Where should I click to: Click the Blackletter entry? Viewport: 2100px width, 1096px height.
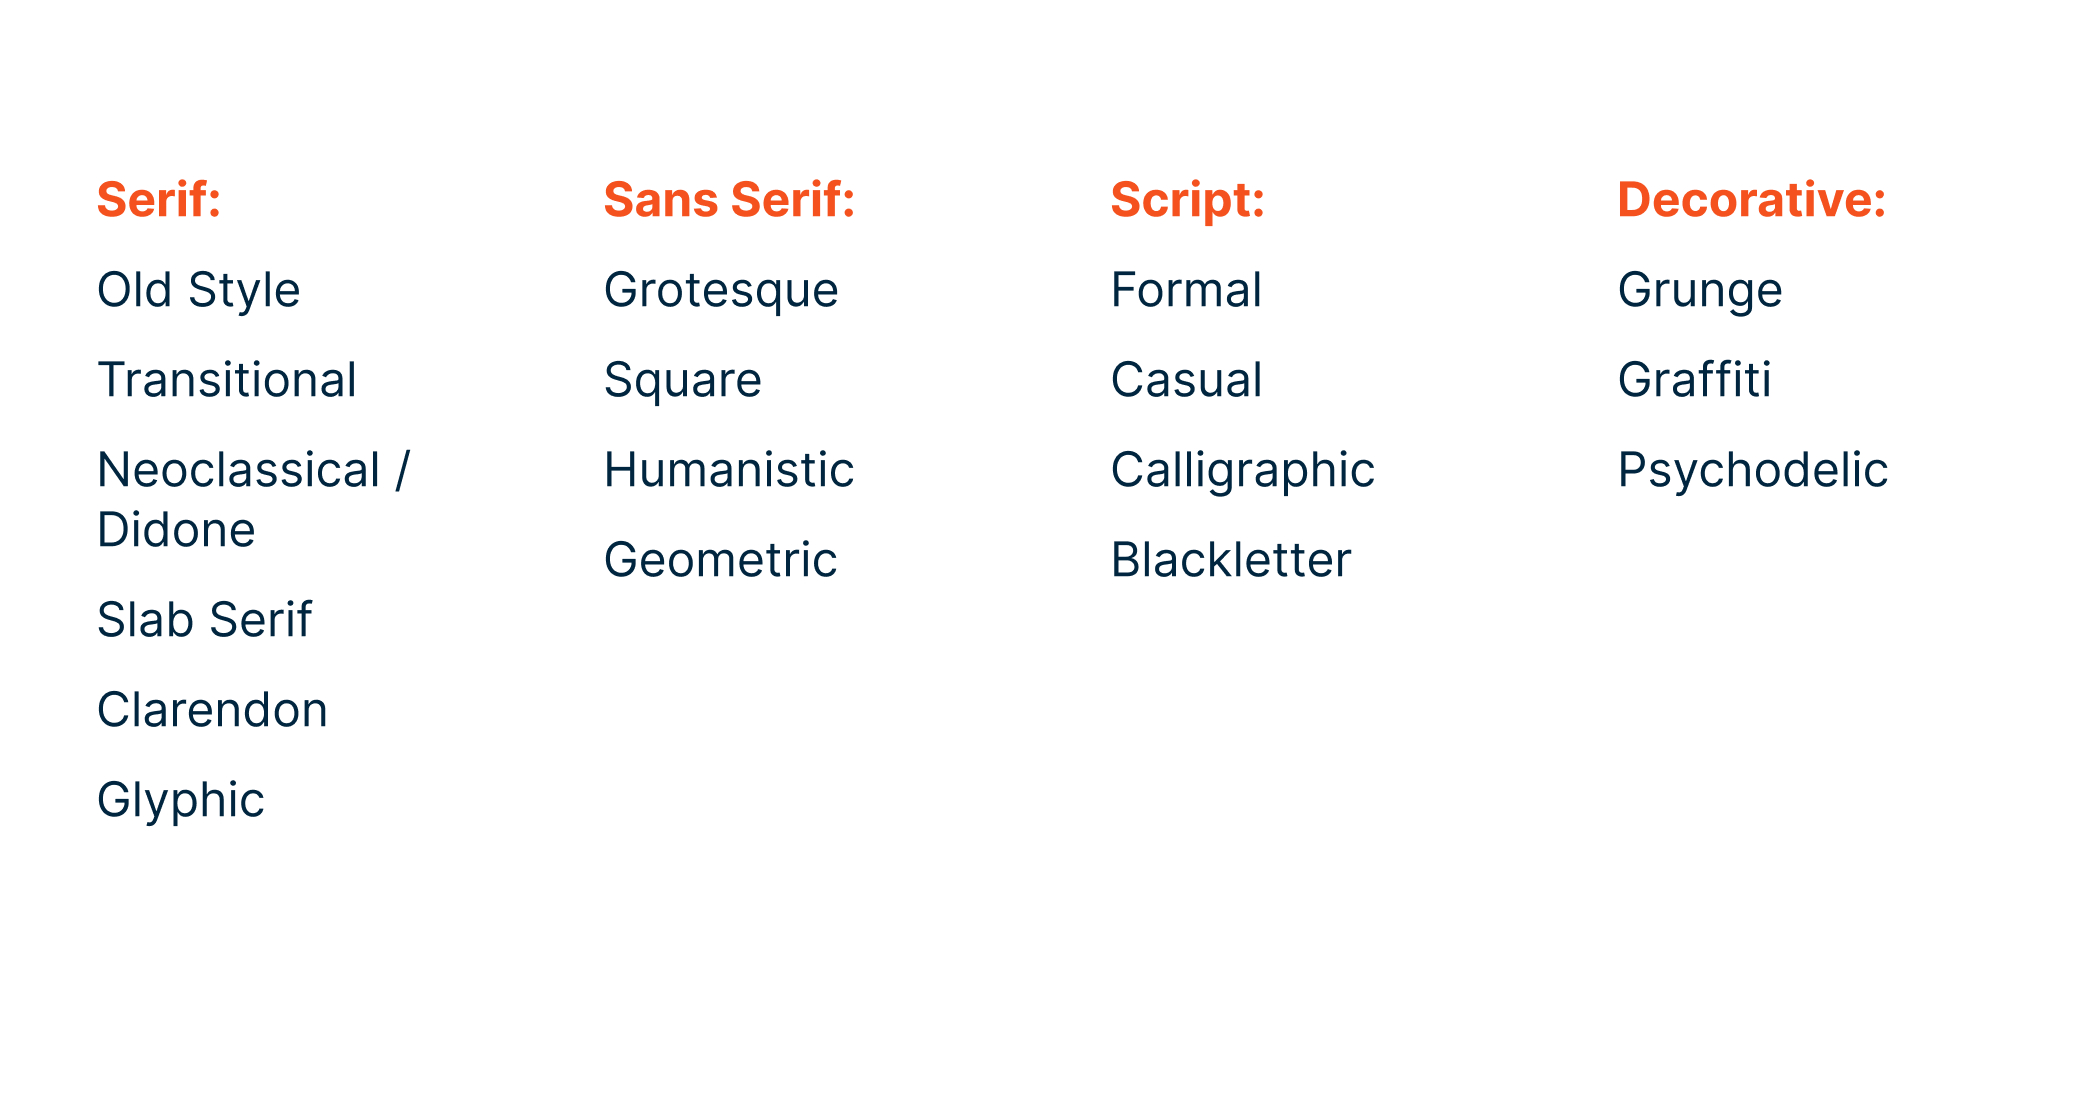(x=1230, y=560)
